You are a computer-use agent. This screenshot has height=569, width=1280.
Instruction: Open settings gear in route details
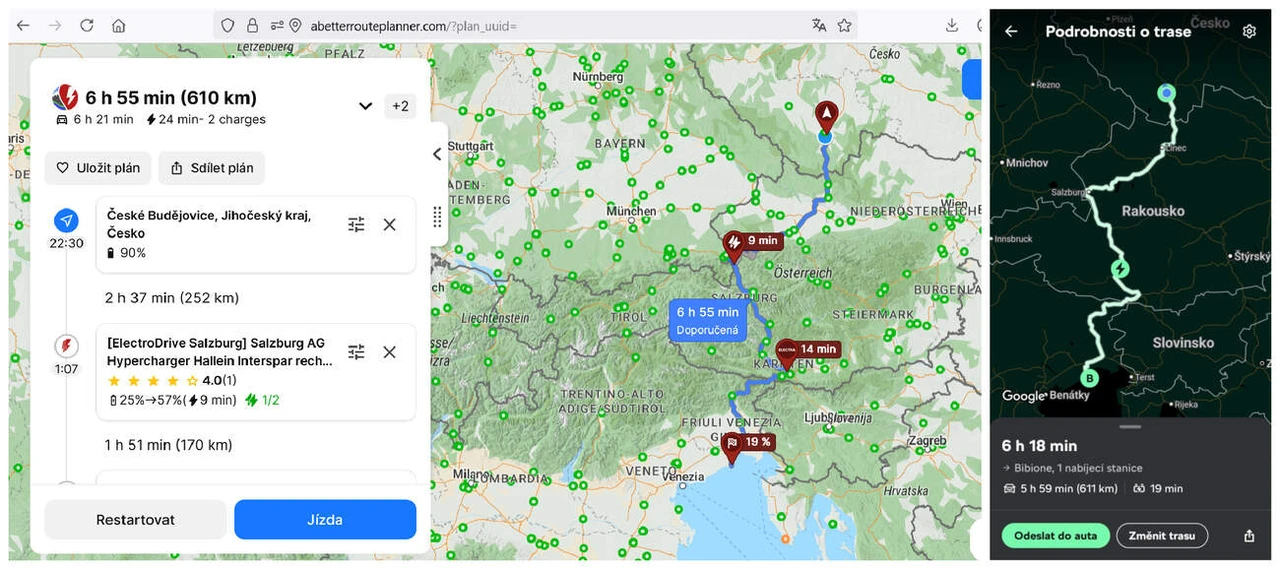pyautogui.click(x=1249, y=31)
